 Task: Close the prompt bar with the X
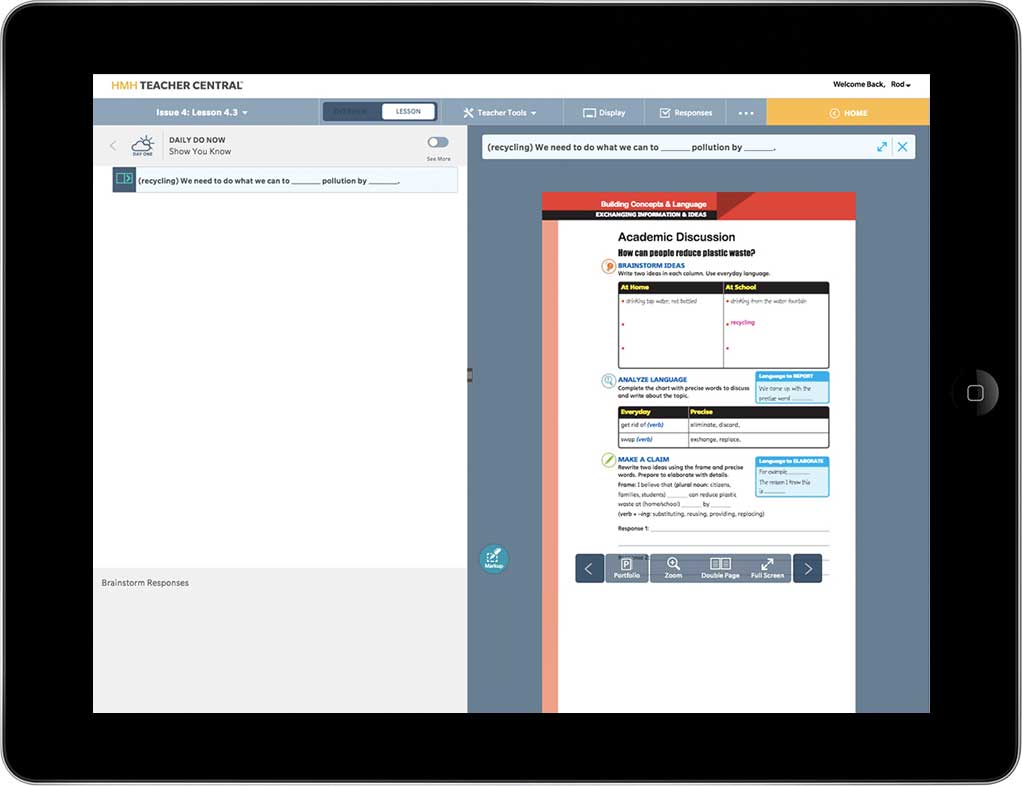902,147
